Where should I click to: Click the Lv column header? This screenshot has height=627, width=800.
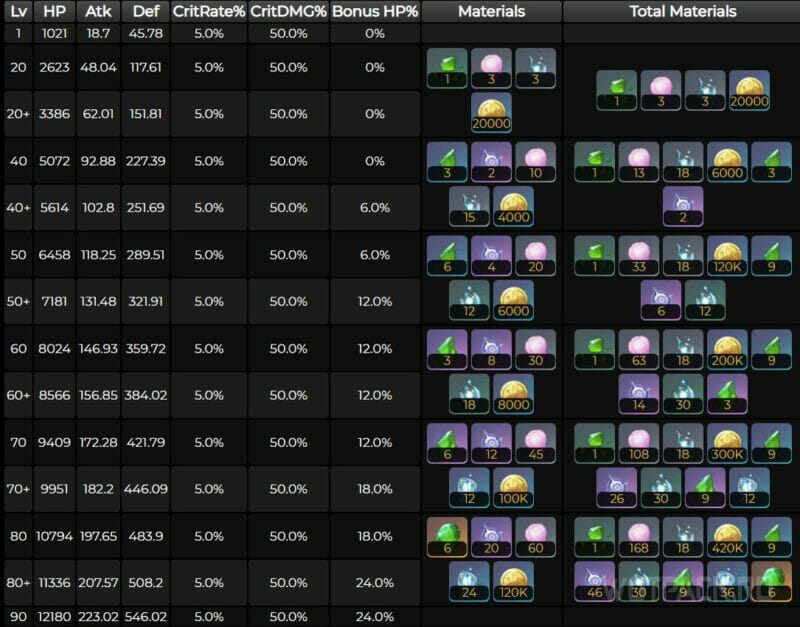pos(18,11)
